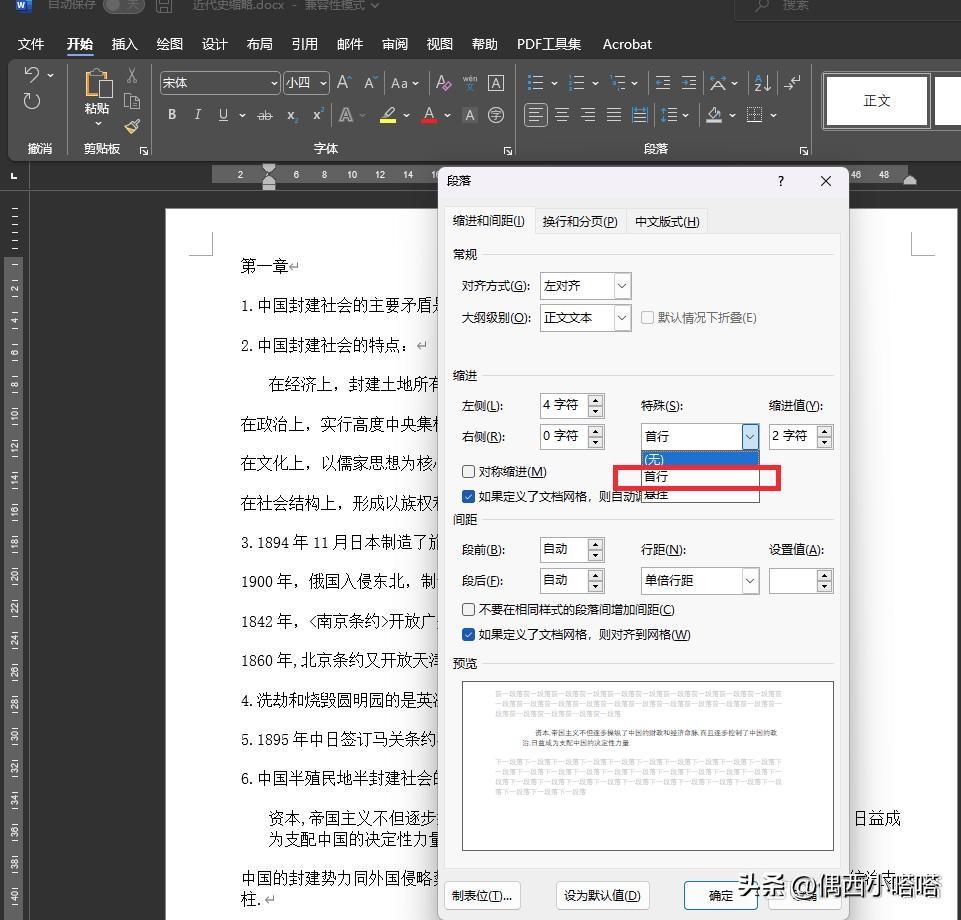Toggle bold formatting in the ribbon

click(171, 115)
